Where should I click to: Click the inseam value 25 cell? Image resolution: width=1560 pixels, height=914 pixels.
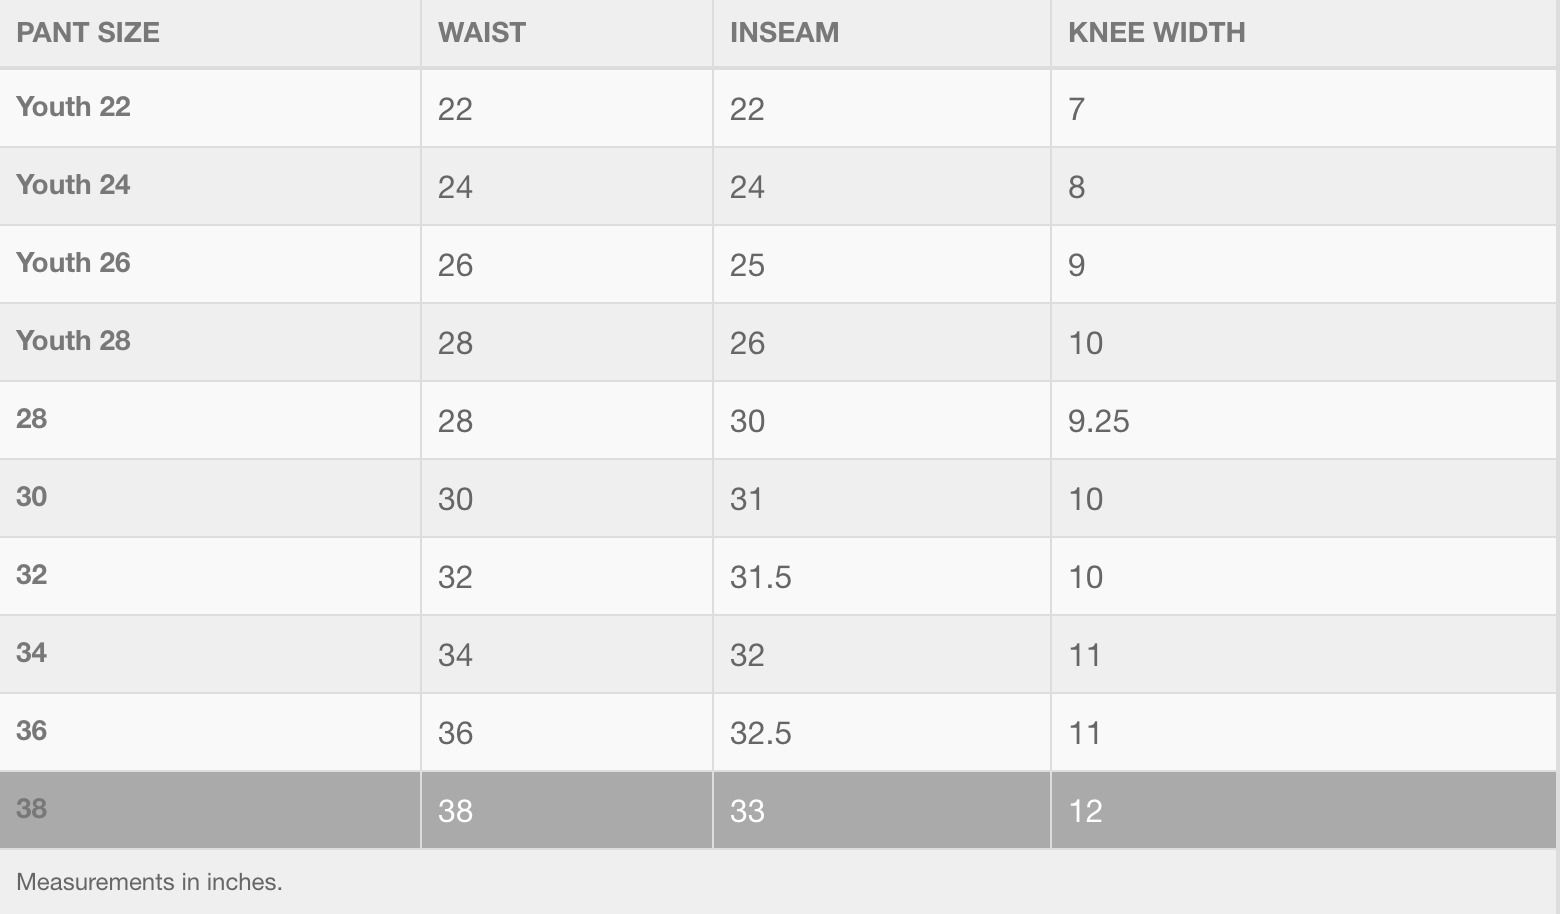748,265
